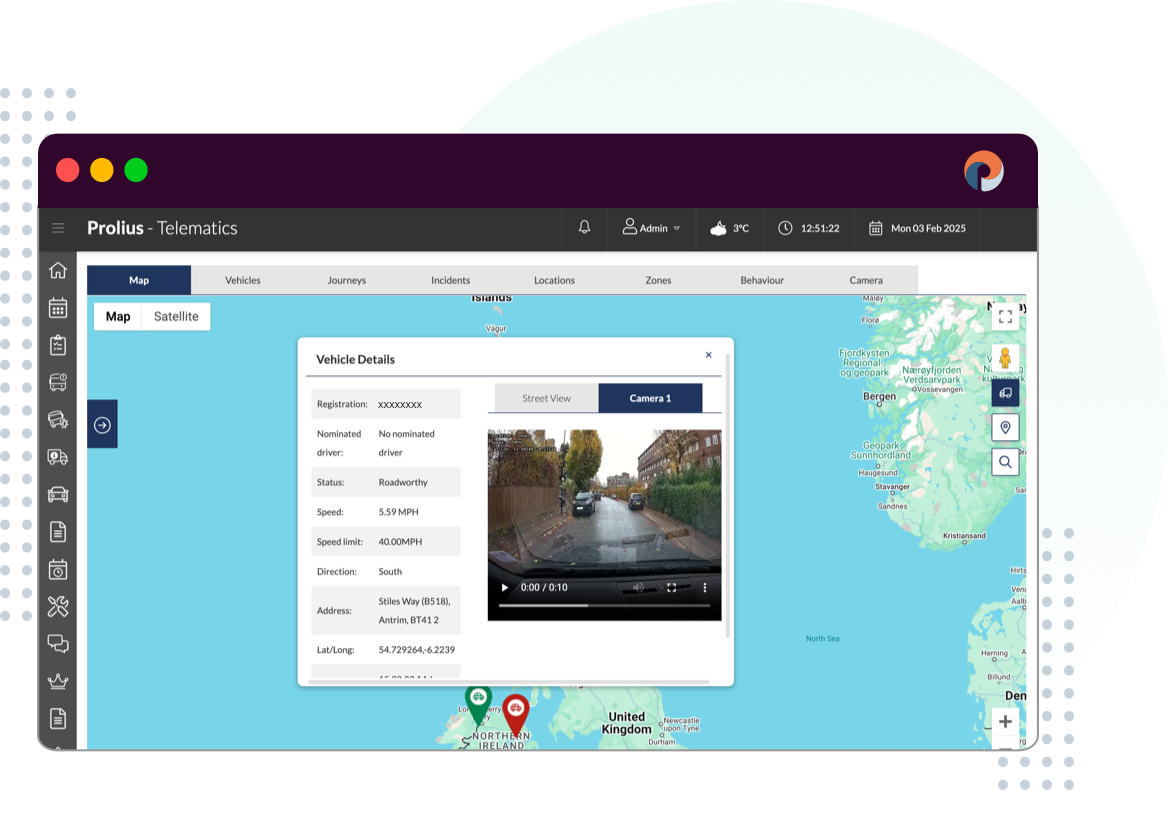Image resolution: width=1168 pixels, height=818 pixels.
Task: Click the crown icon in the sidebar
Action: tap(58, 682)
